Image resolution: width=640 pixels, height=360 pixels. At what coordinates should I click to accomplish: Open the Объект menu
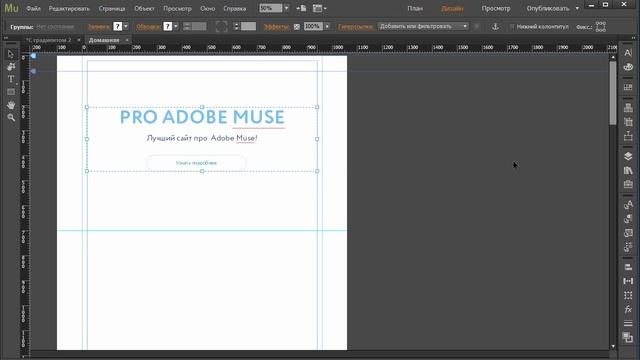[144, 8]
